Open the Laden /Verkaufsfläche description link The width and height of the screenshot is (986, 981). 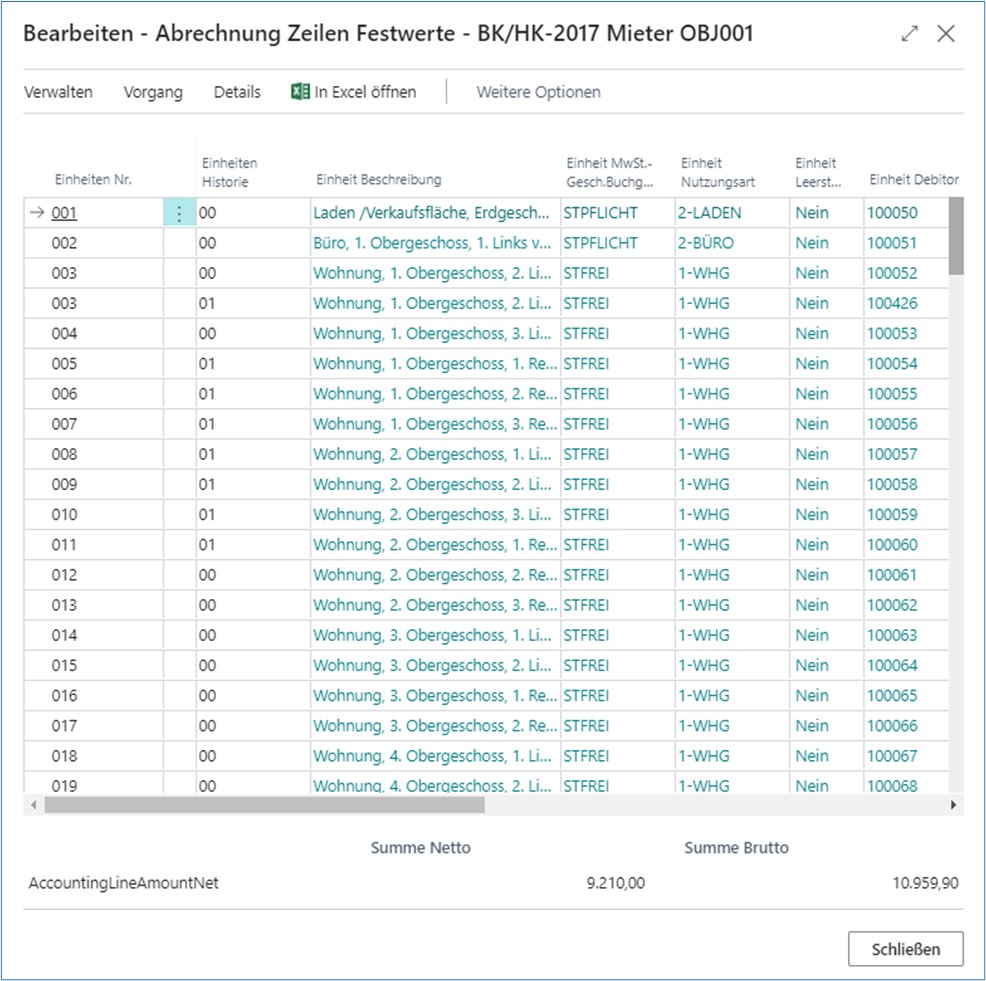tap(431, 213)
